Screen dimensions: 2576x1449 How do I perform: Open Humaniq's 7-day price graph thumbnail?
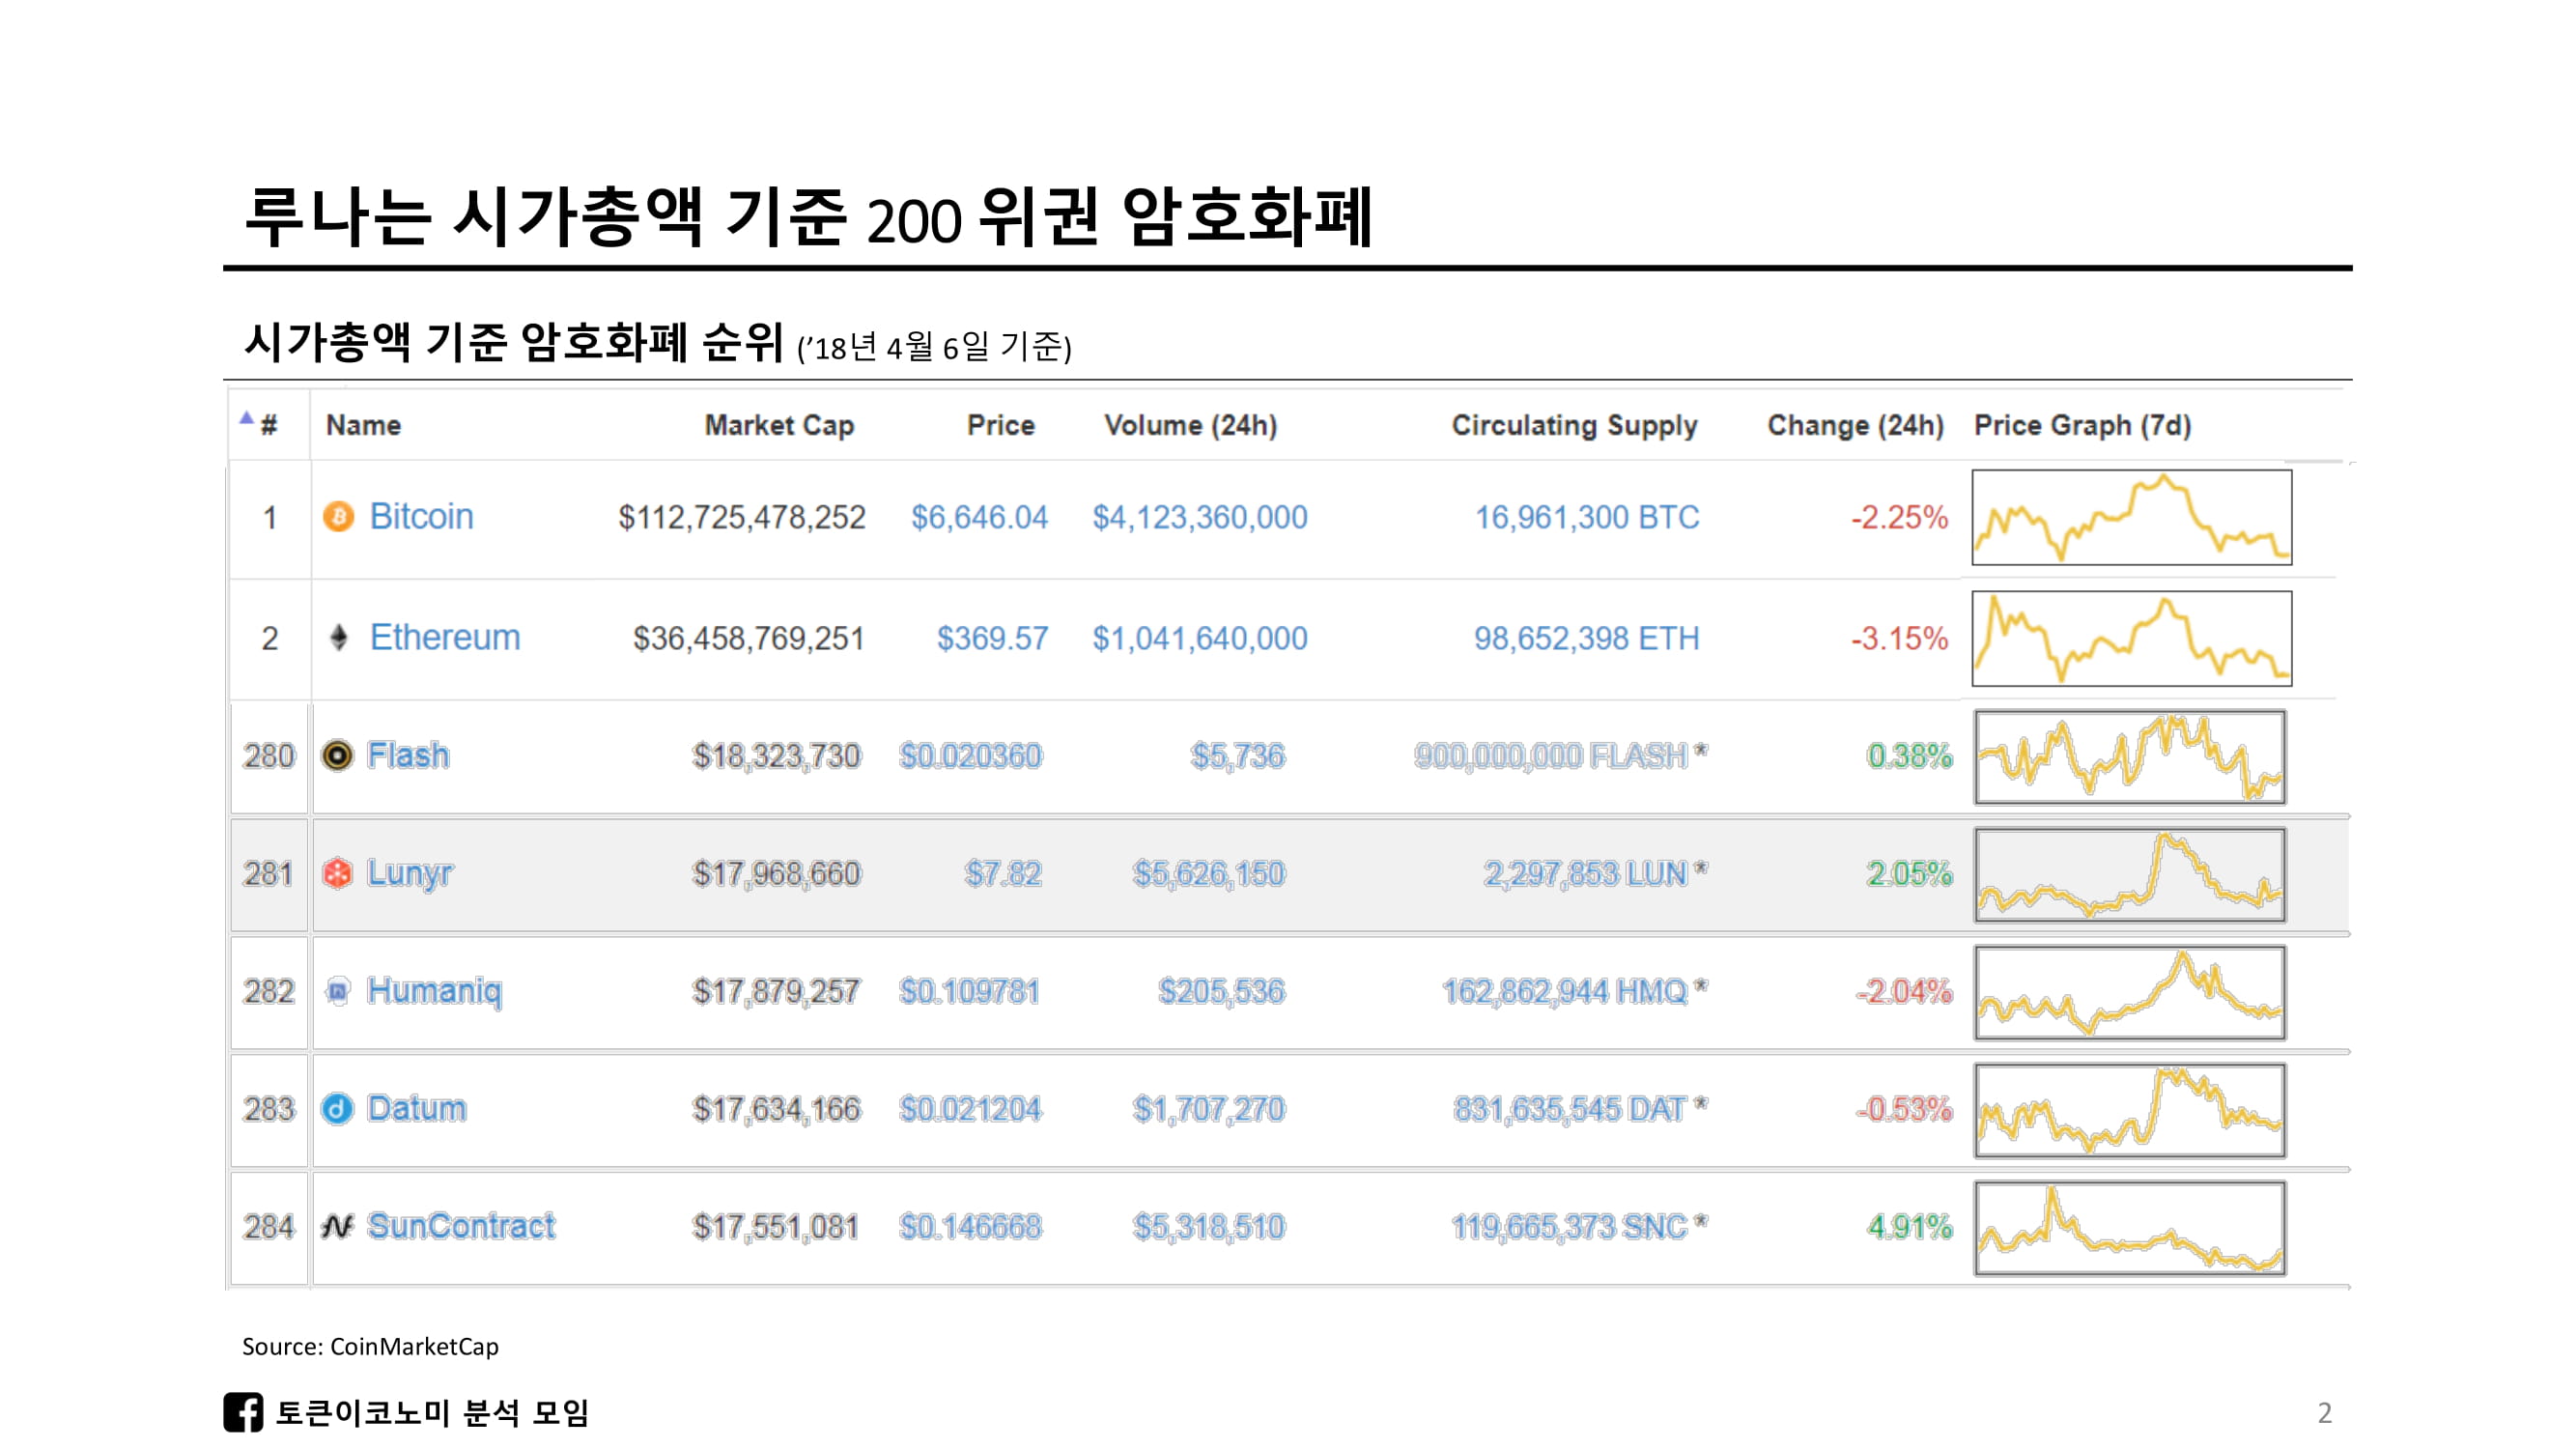2130,993
